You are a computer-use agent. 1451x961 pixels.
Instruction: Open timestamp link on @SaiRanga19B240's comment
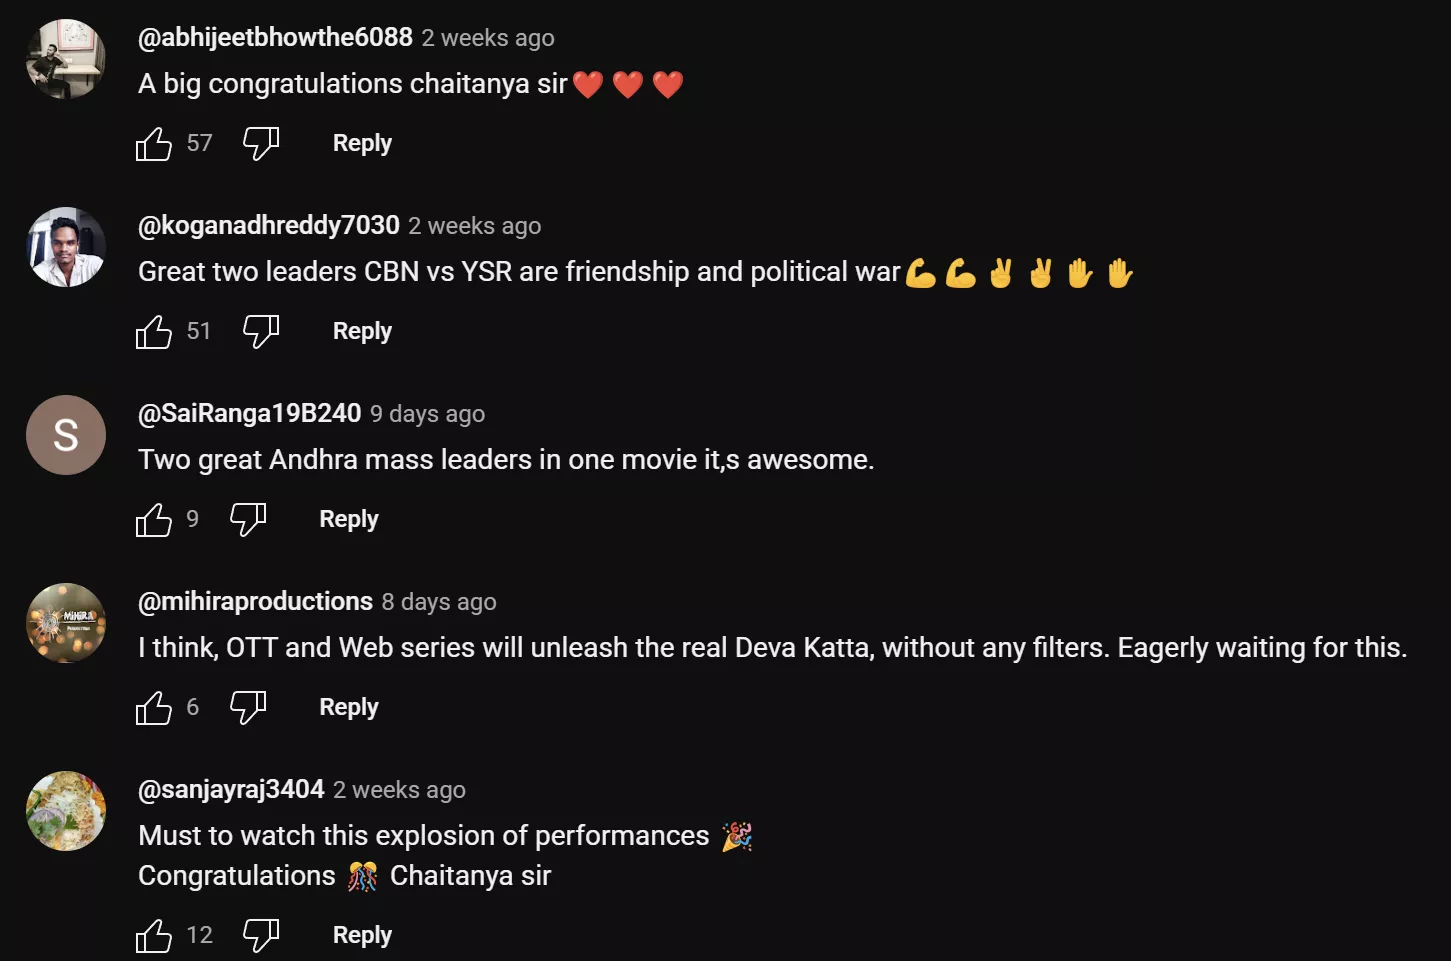[427, 413]
